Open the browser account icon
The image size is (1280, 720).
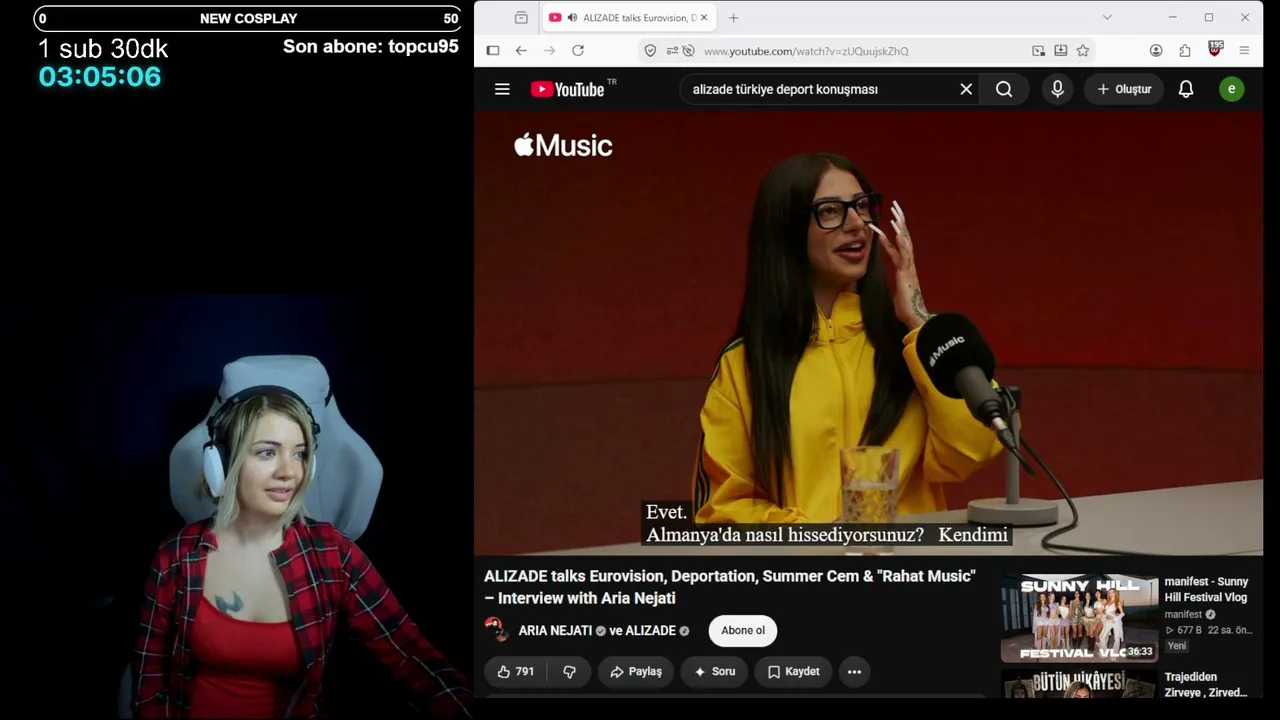tap(1156, 51)
